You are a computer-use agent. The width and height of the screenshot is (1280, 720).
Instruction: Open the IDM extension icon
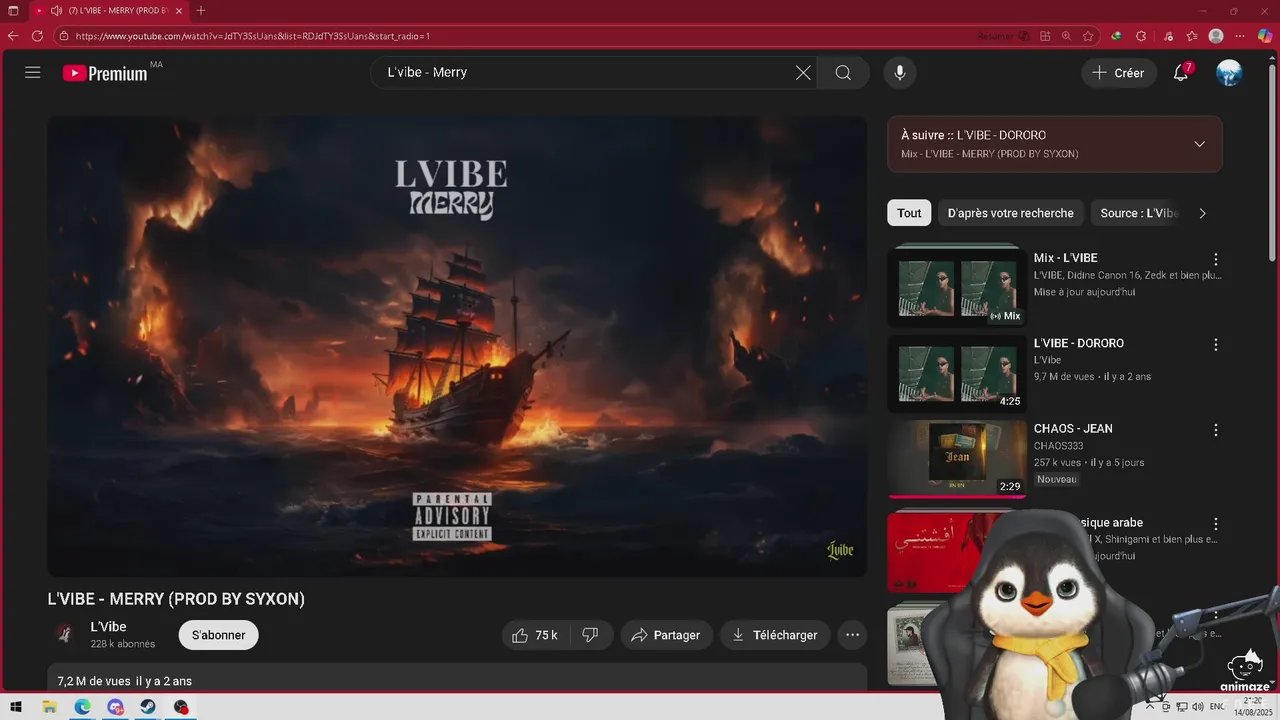coord(1117,36)
